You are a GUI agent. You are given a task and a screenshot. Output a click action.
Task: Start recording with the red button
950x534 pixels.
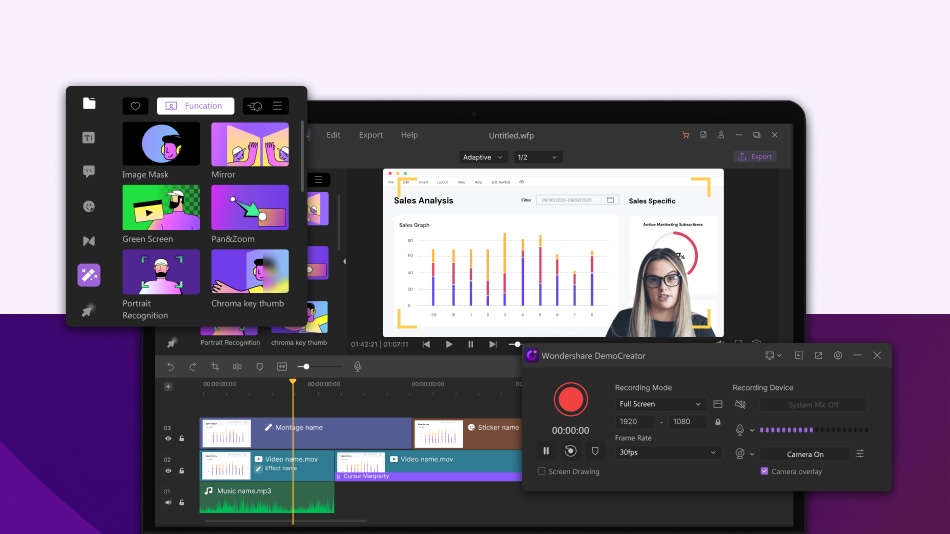(571, 399)
